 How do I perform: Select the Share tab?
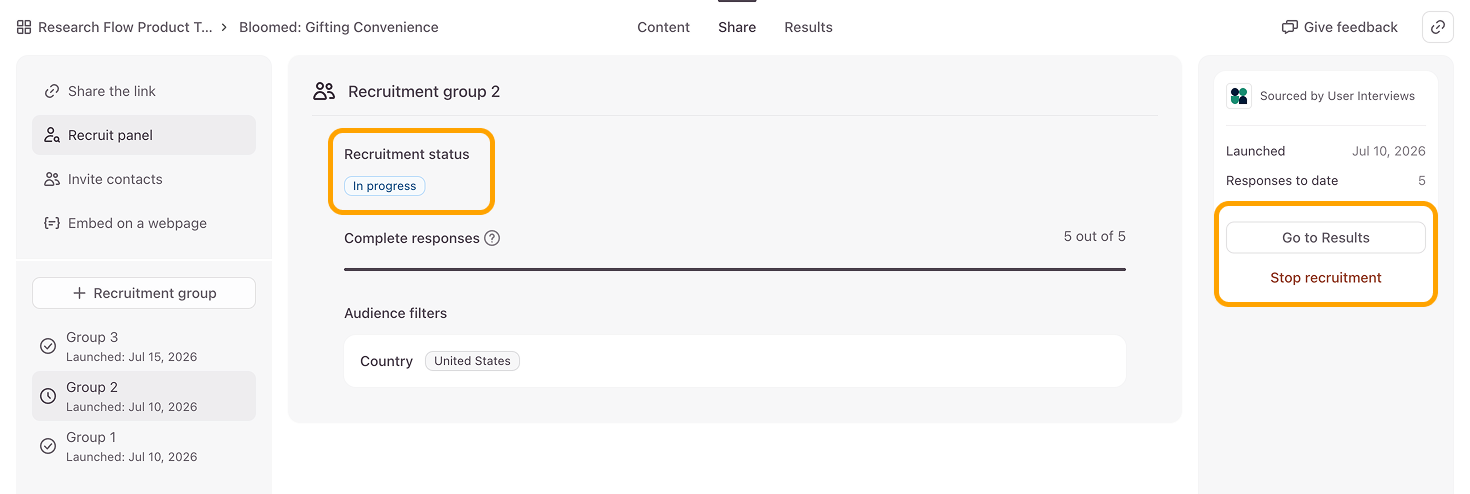click(x=737, y=27)
